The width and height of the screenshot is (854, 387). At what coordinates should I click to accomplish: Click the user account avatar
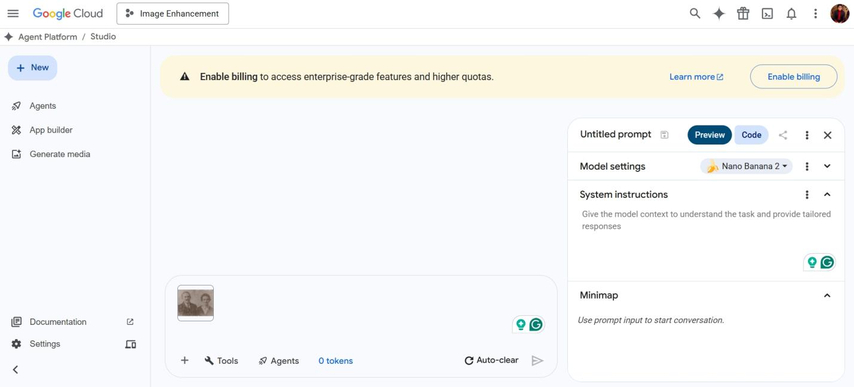pos(839,14)
